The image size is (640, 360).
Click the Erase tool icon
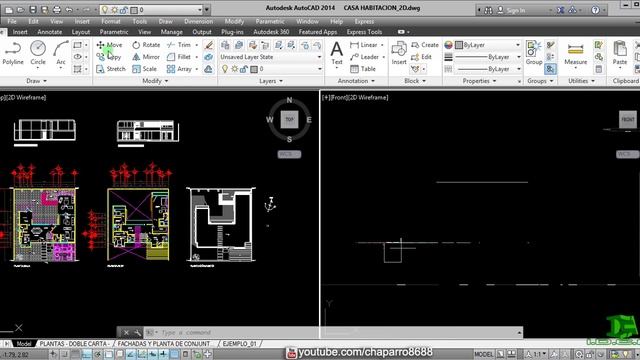(x=209, y=45)
